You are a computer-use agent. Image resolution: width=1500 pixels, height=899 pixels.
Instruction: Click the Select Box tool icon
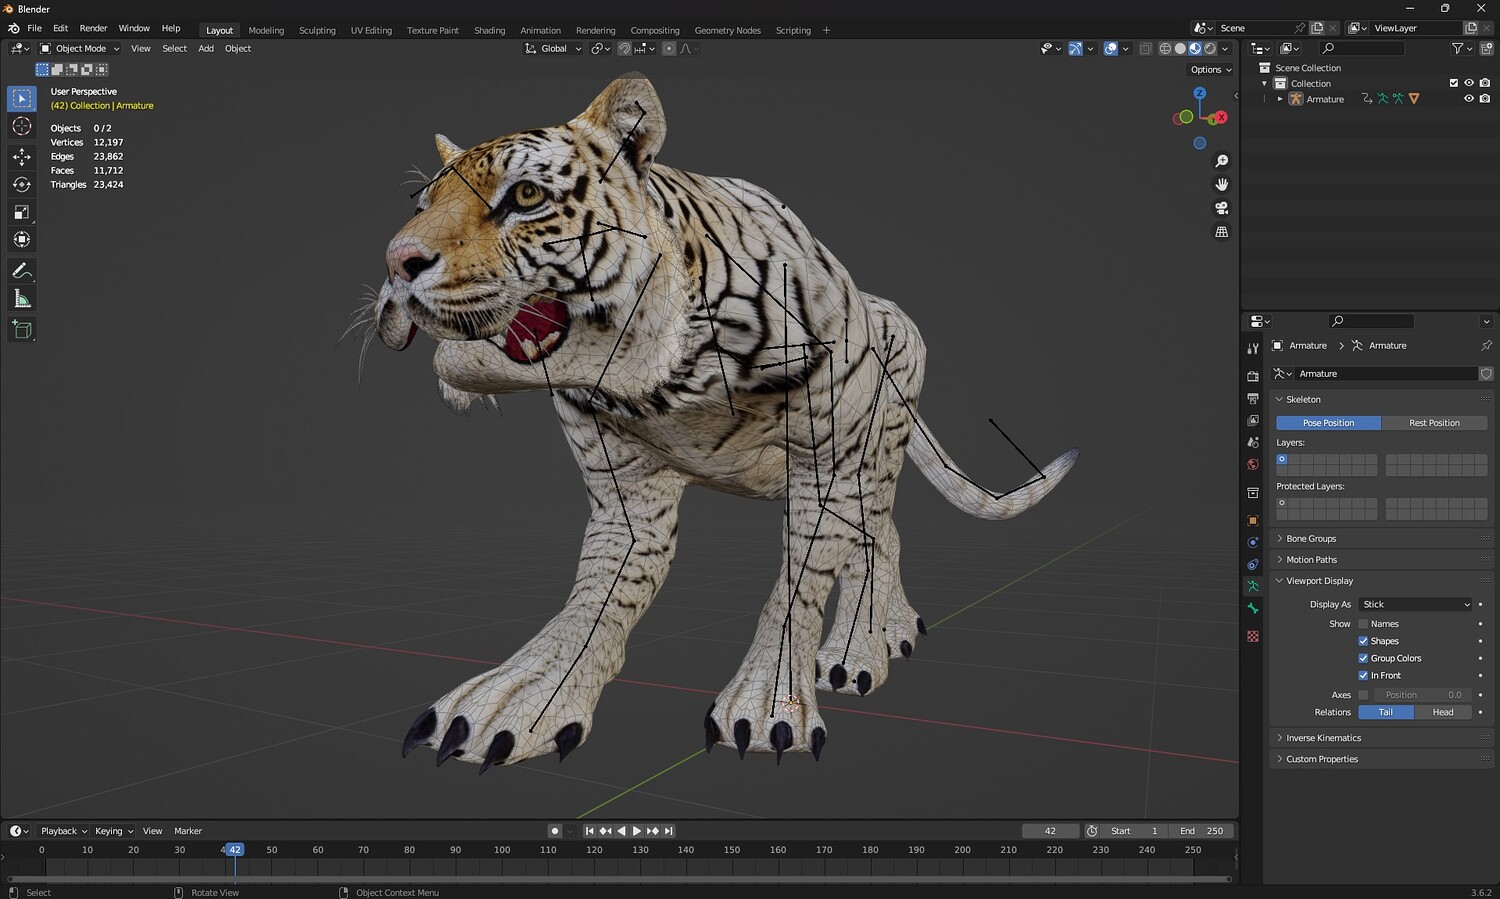click(x=22, y=98)
